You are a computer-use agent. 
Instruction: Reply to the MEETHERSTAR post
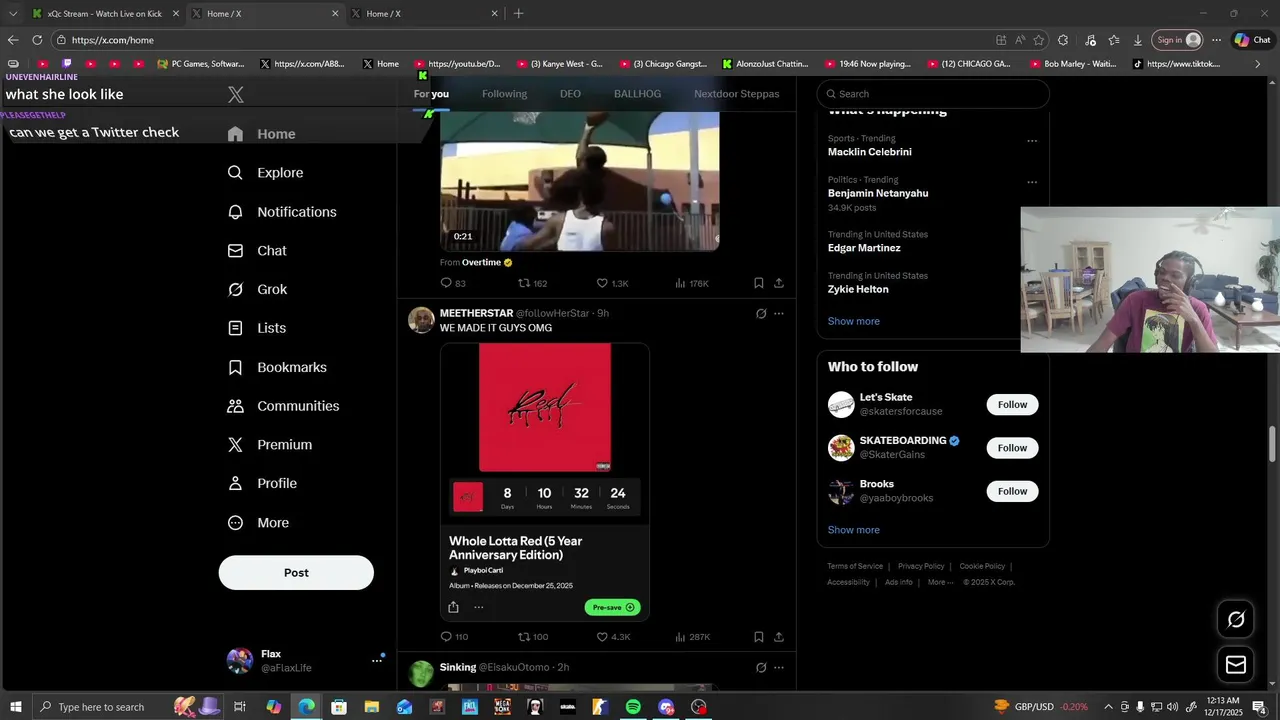tap(454, 637)
